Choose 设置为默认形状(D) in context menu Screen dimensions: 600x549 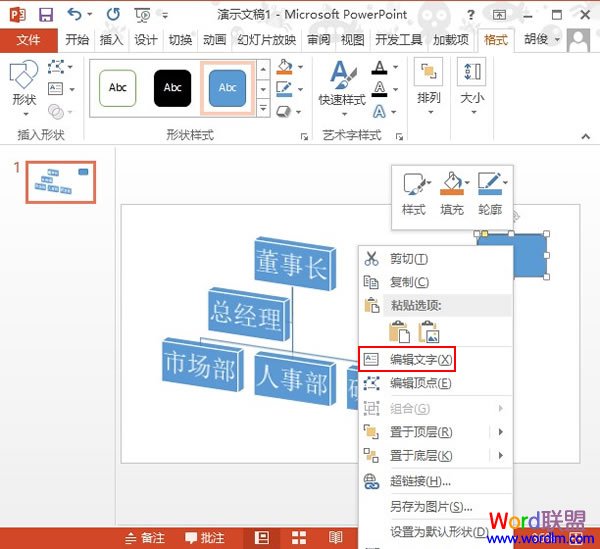coord(435,532)
